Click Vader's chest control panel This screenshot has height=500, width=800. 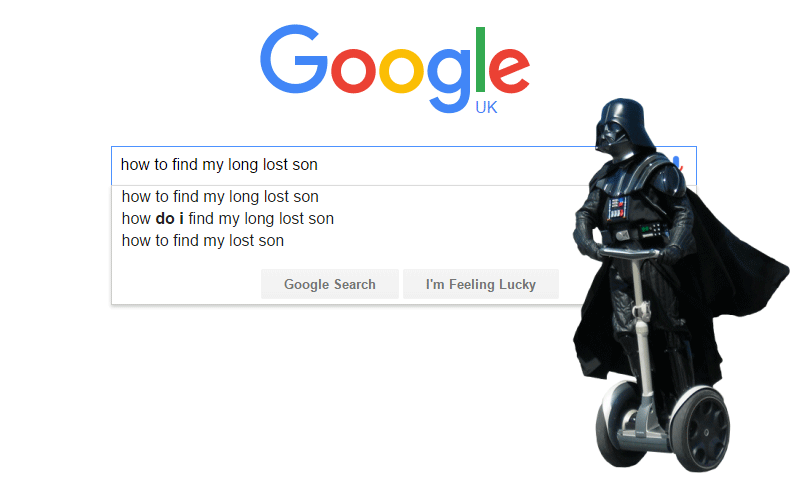pyautogui.click(x=617, y=208)
